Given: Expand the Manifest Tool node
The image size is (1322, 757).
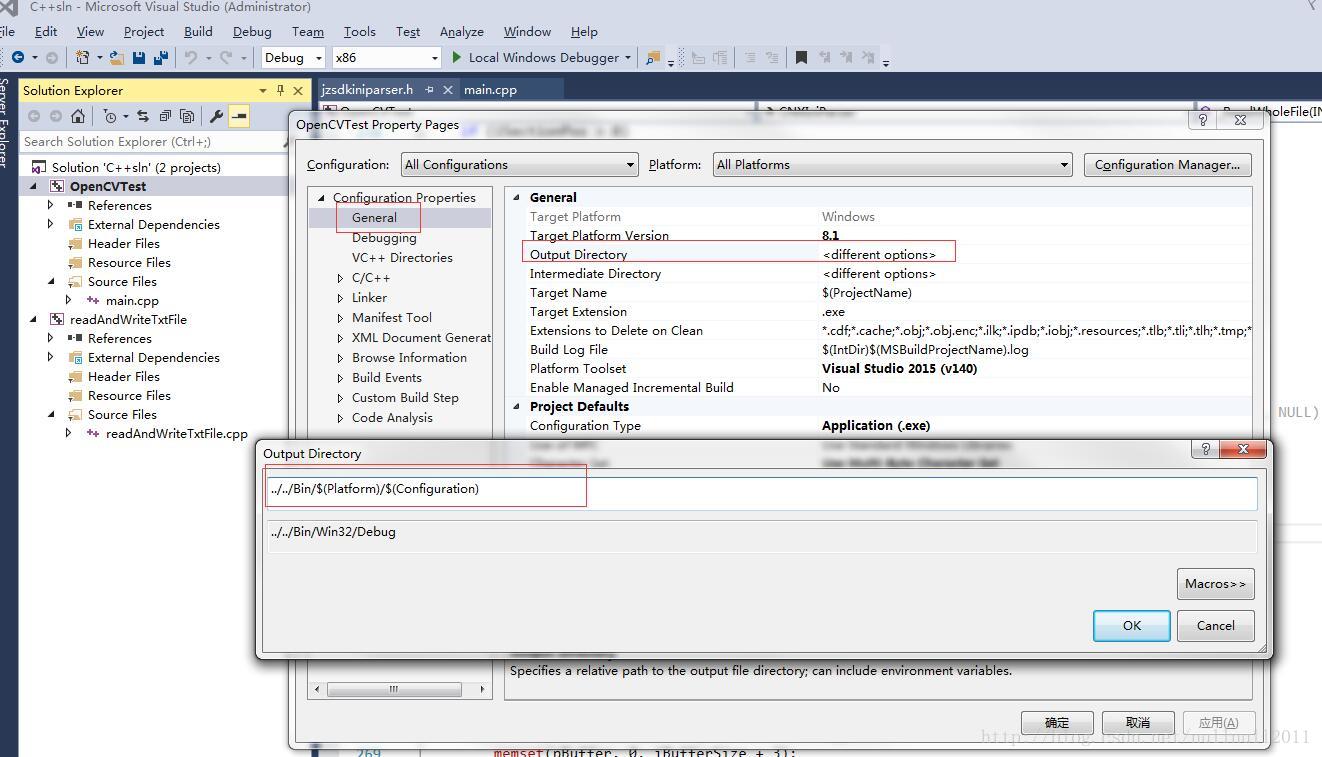Looking at the screenshot, I should click(340, 318).
